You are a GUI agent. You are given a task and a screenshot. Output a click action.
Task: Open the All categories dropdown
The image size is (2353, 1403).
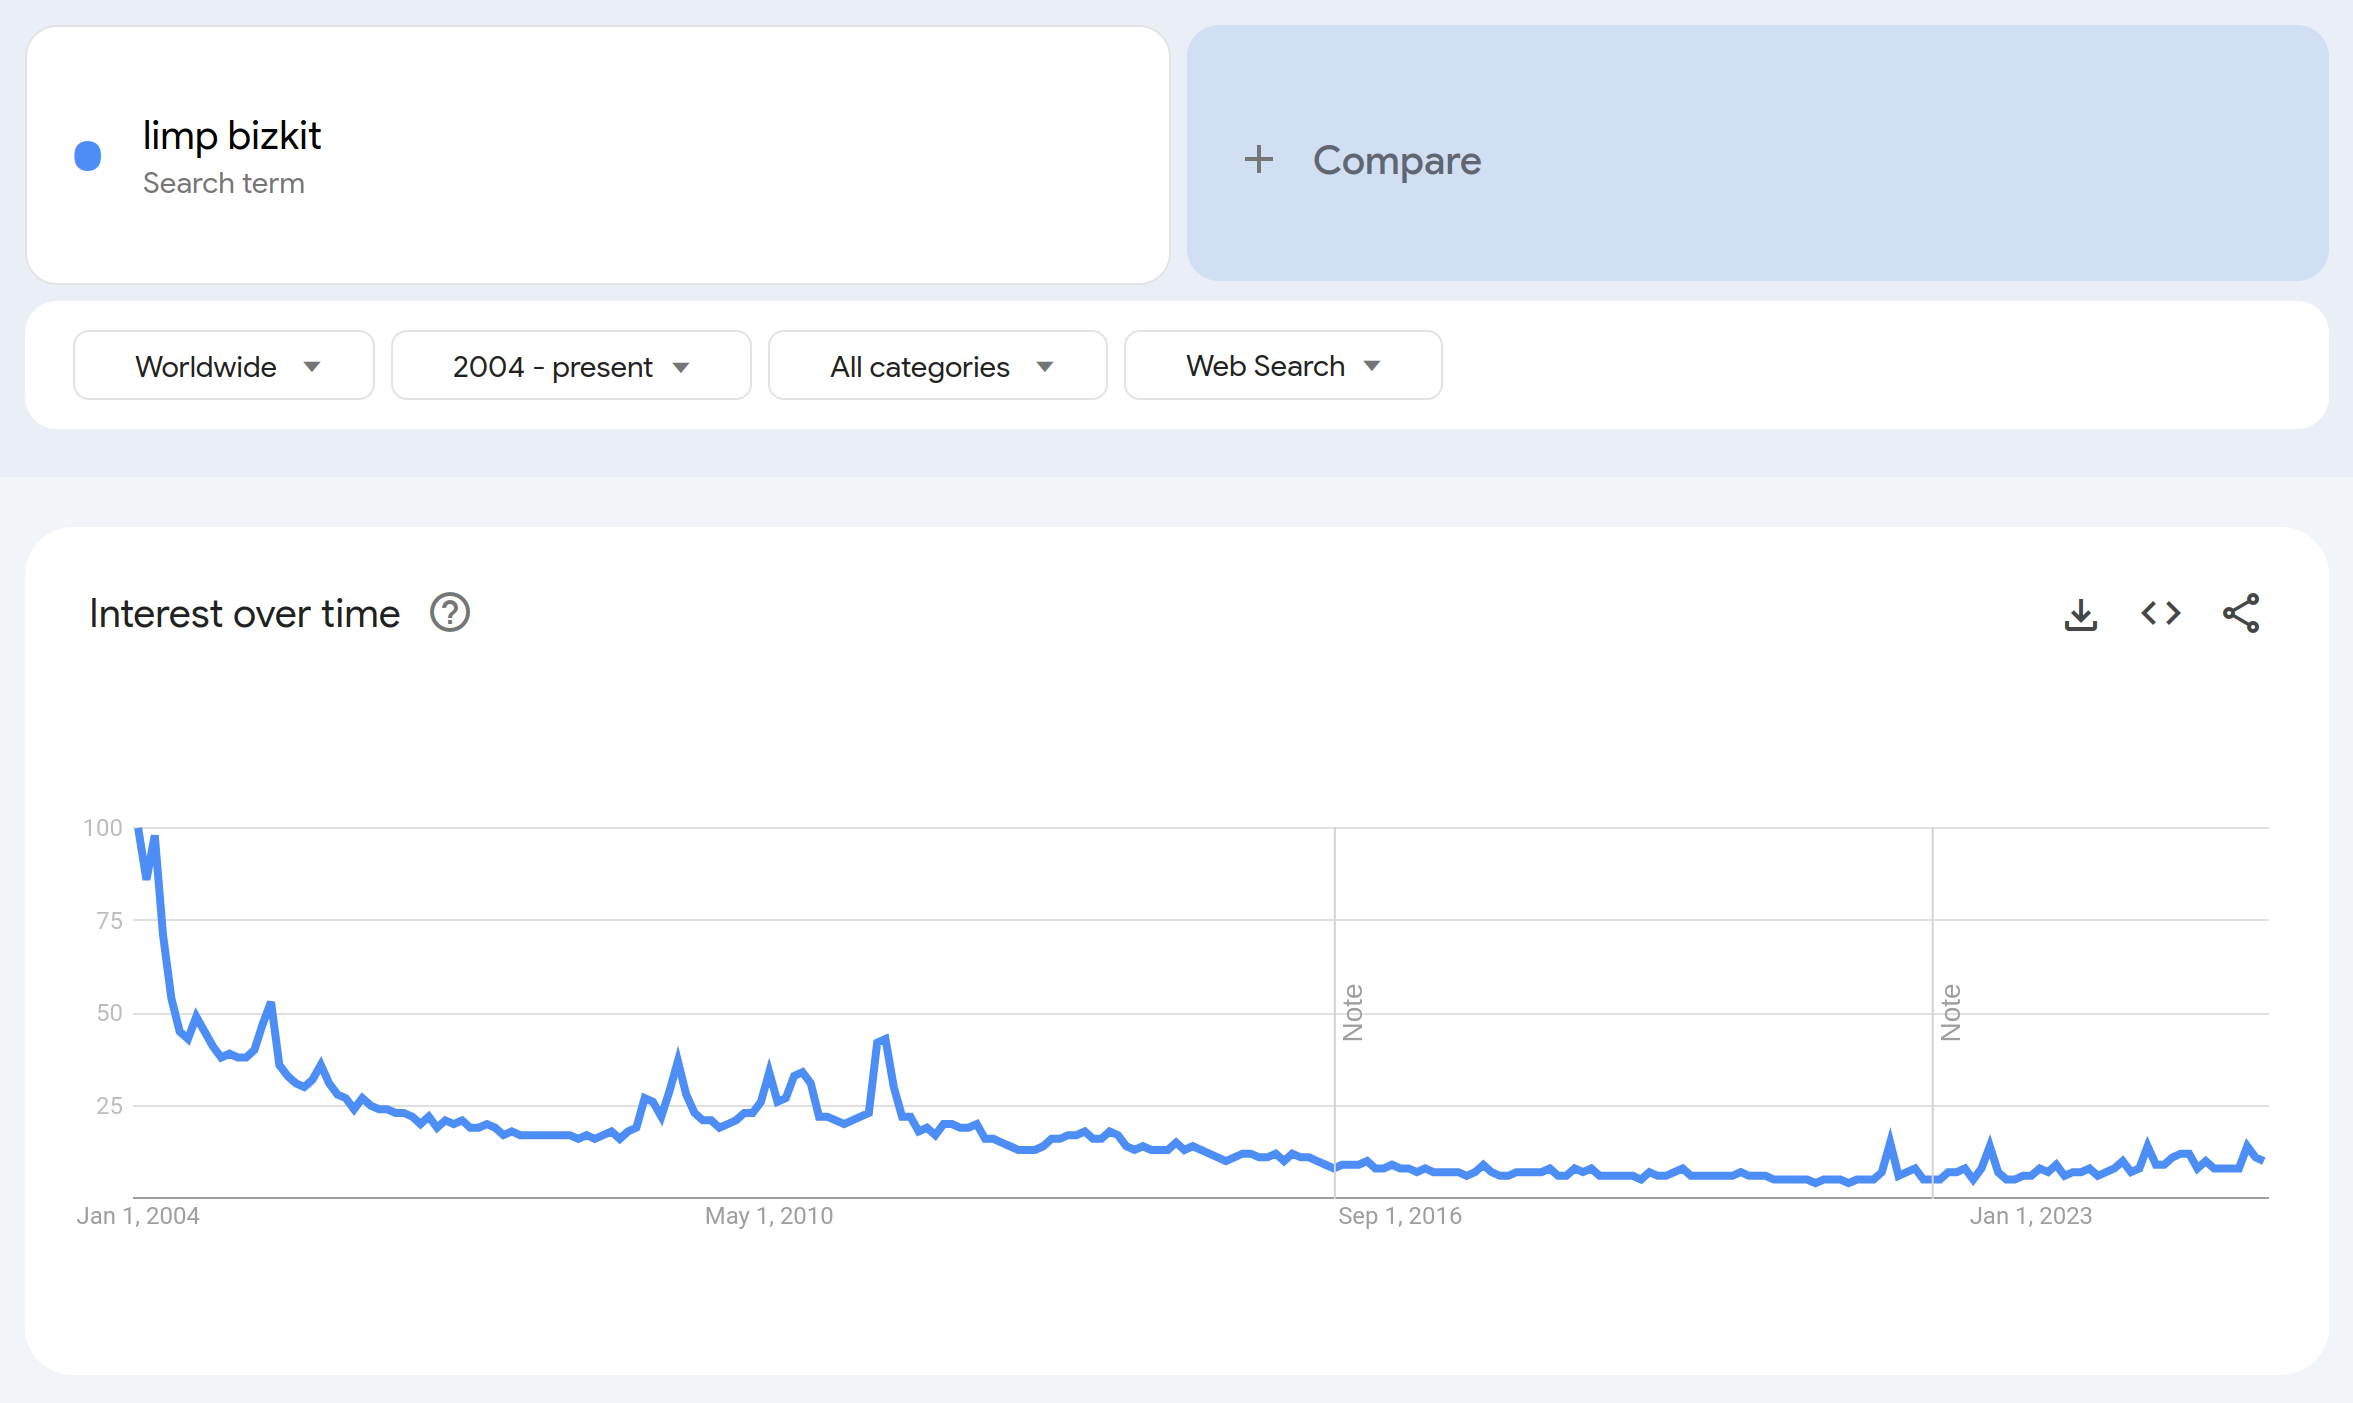938,366
